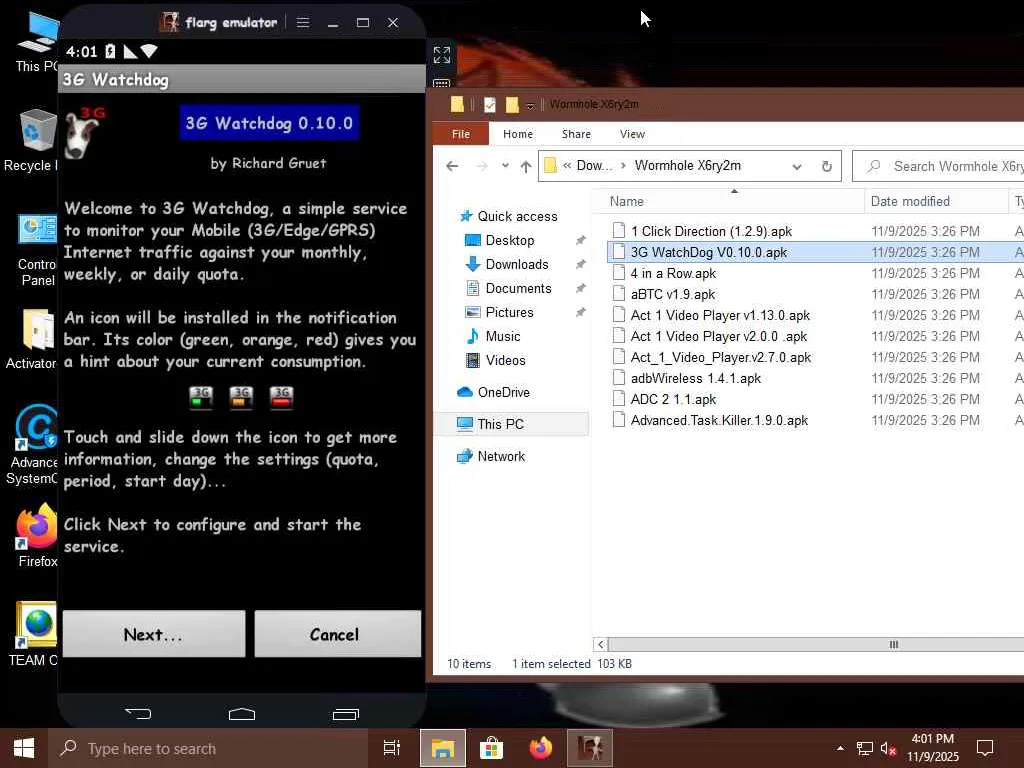Tap the Android back navigation button
Image resolution: width=1024 pixels, height=768 pixels.
(x=138, y=714)
